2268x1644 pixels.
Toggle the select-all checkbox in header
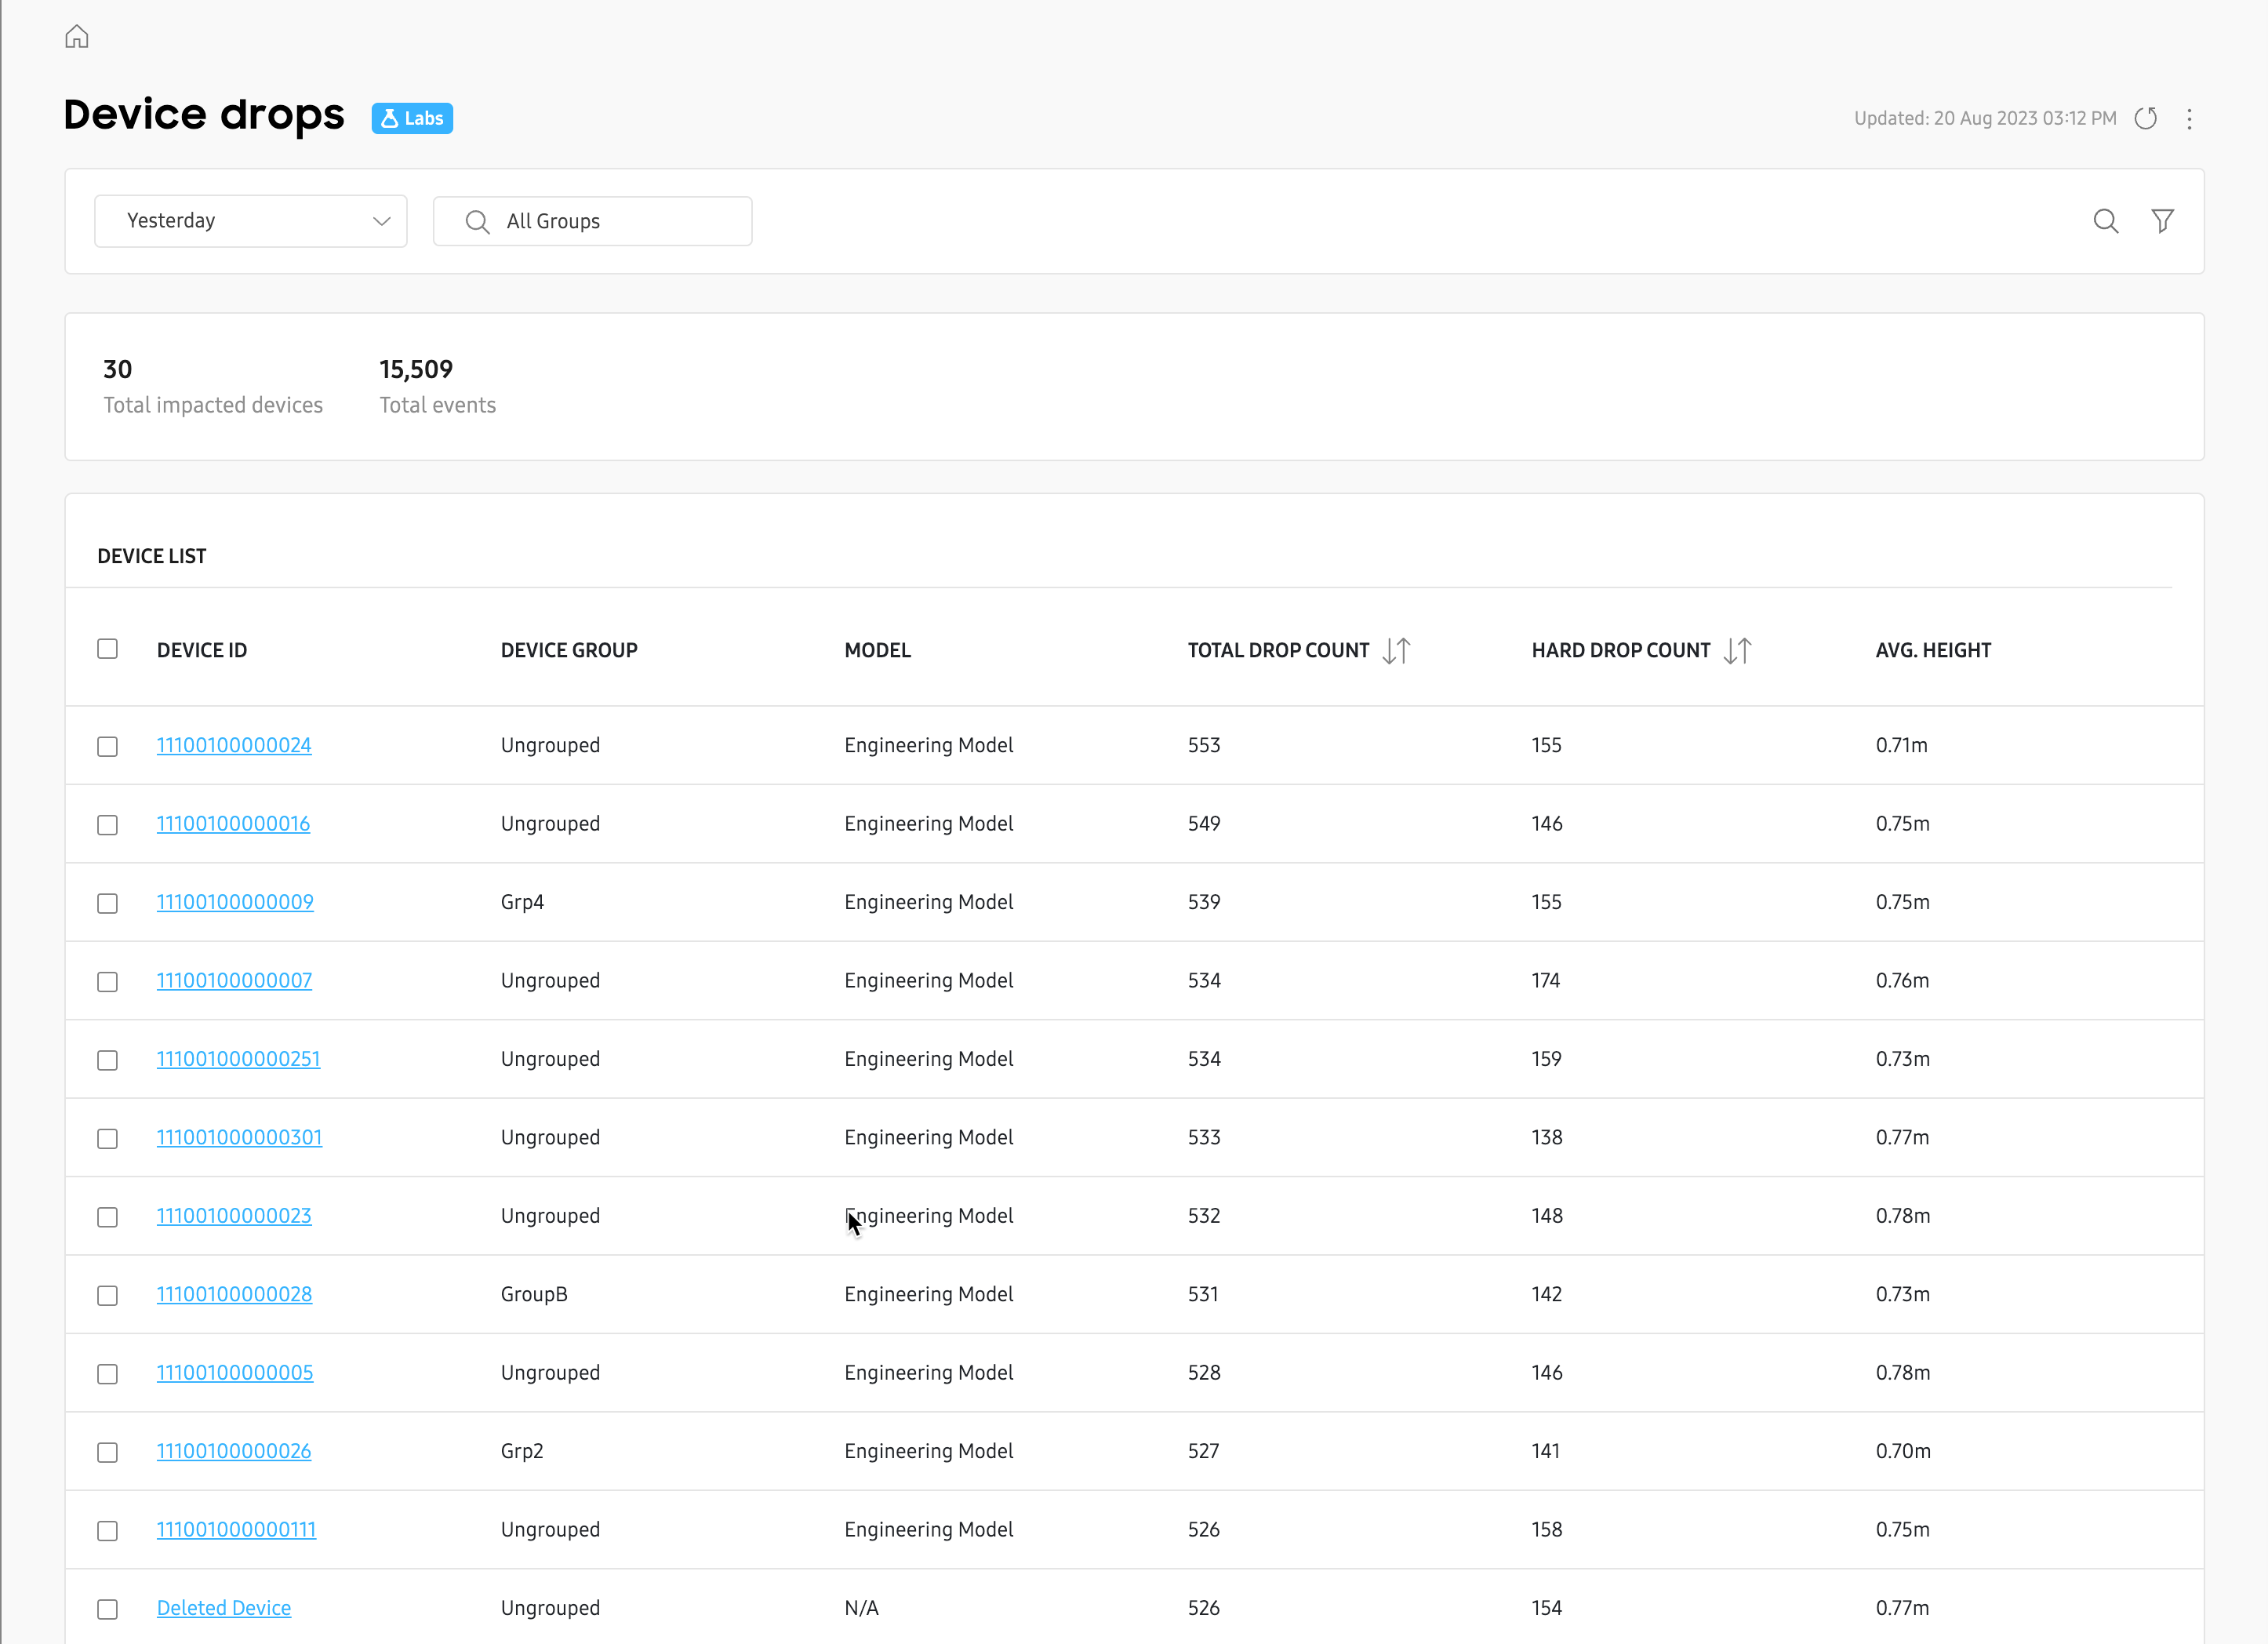(108, 649)
